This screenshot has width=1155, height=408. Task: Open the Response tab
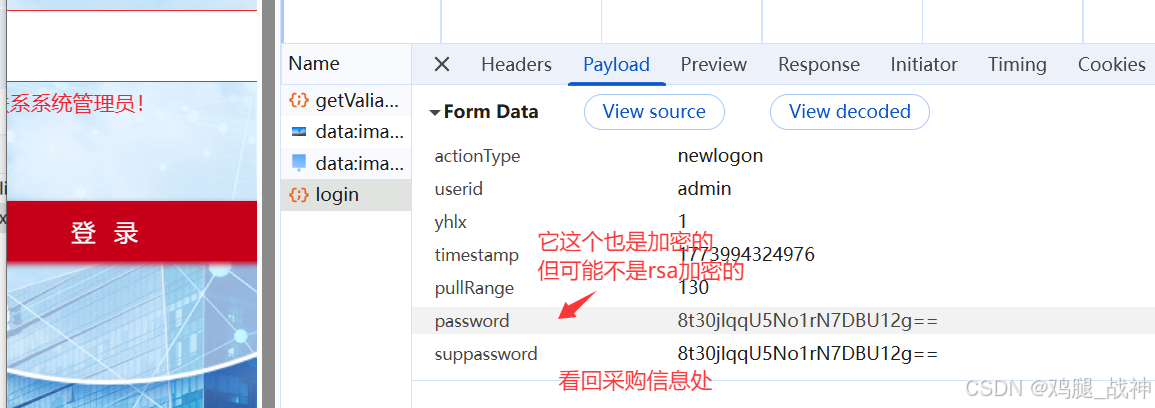(819, 65)
